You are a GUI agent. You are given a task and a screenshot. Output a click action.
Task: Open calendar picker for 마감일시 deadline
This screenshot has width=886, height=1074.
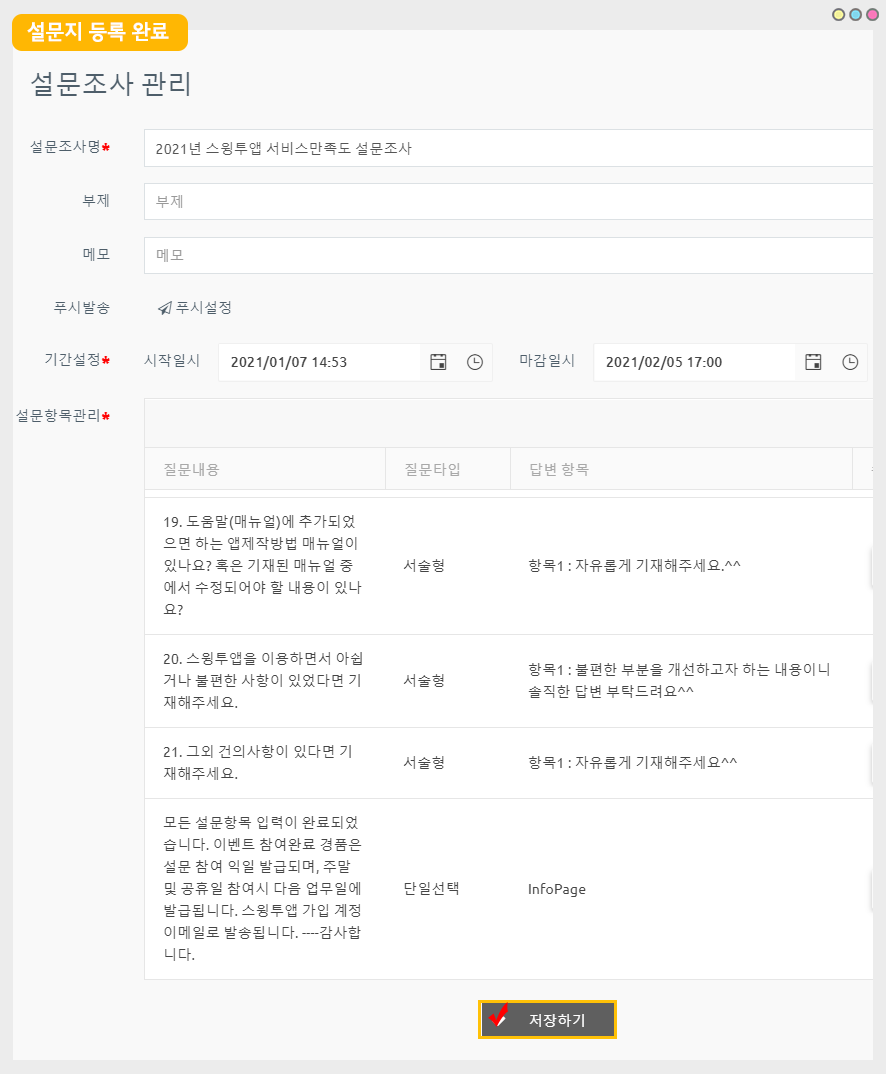[812, 362]
